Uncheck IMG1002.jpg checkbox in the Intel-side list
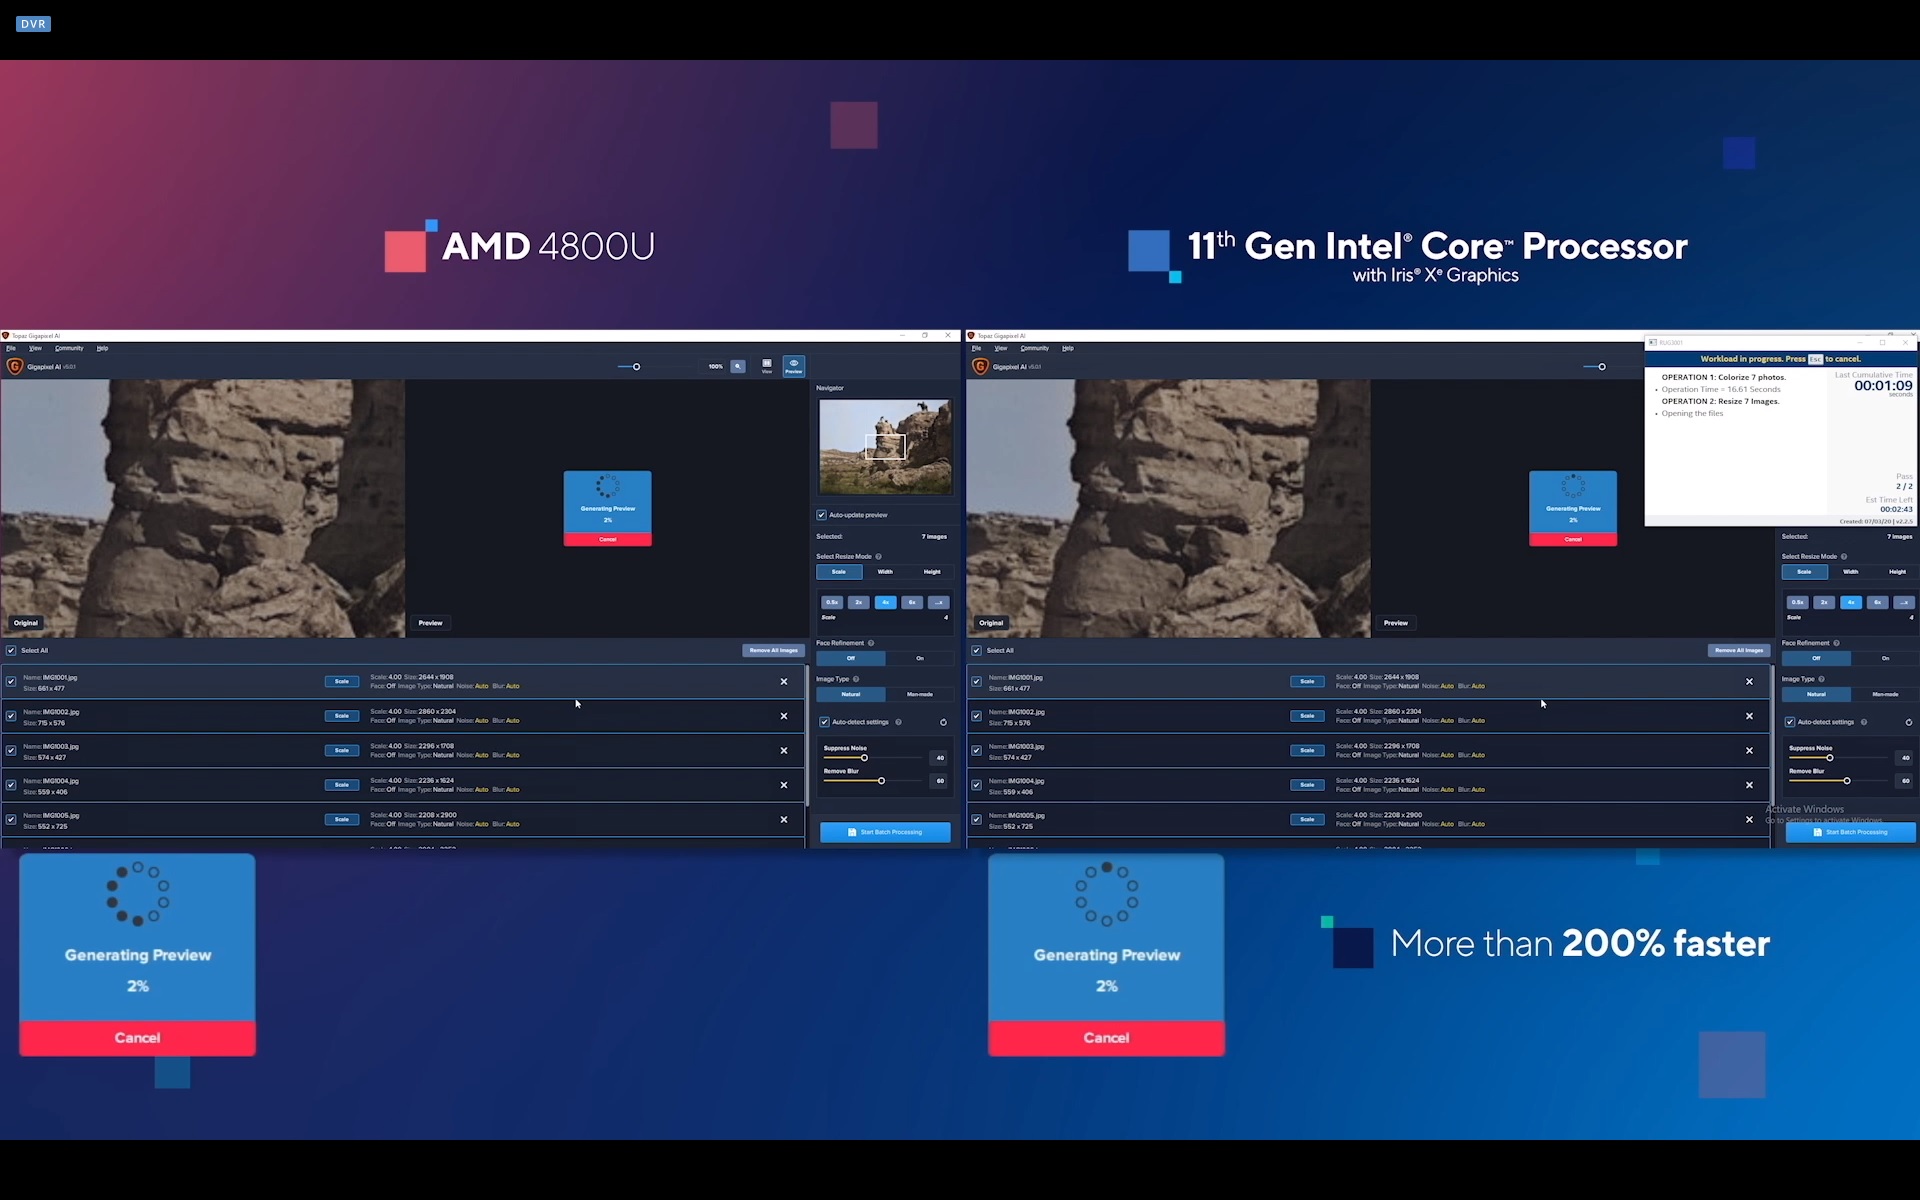 [977, 716]
